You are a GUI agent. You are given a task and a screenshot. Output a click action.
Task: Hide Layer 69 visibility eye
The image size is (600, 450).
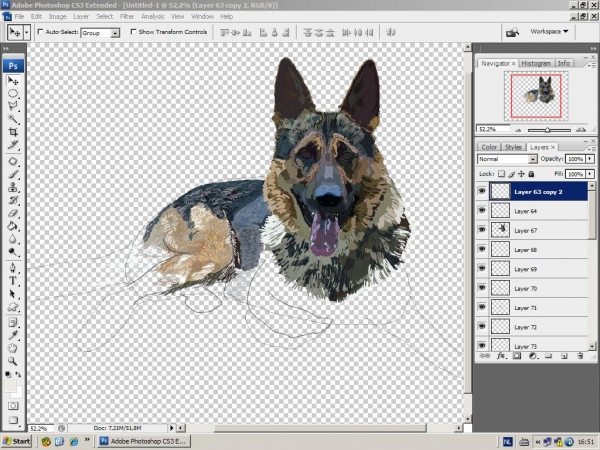coord(482,268)
